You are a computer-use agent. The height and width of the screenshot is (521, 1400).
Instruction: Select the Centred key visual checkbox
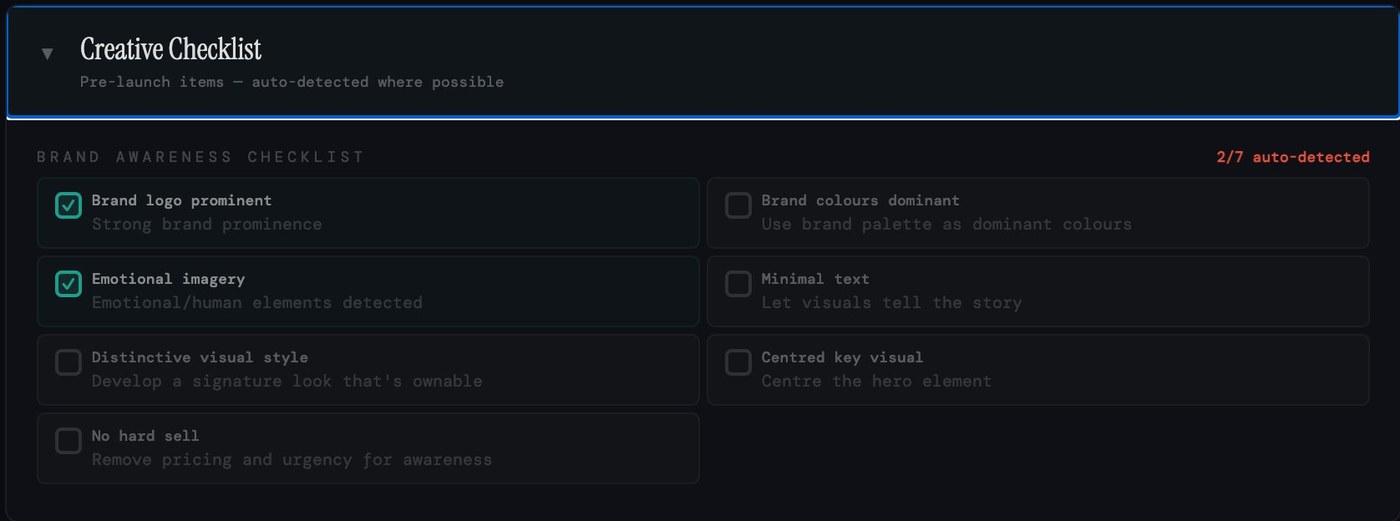(738, 362)
